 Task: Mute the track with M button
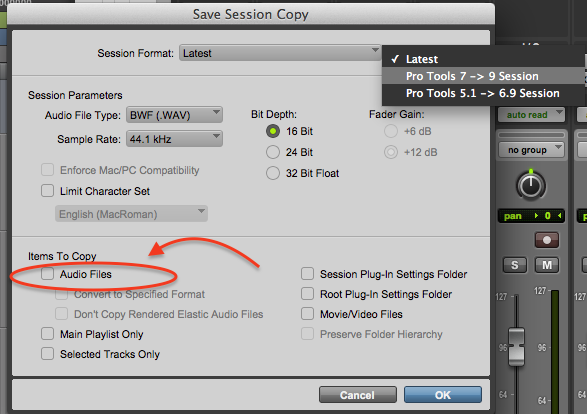[x=547, y=265]
